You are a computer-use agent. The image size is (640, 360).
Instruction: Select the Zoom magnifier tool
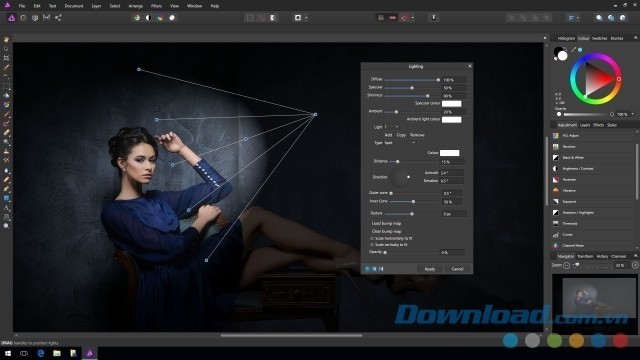coord(6,226)
